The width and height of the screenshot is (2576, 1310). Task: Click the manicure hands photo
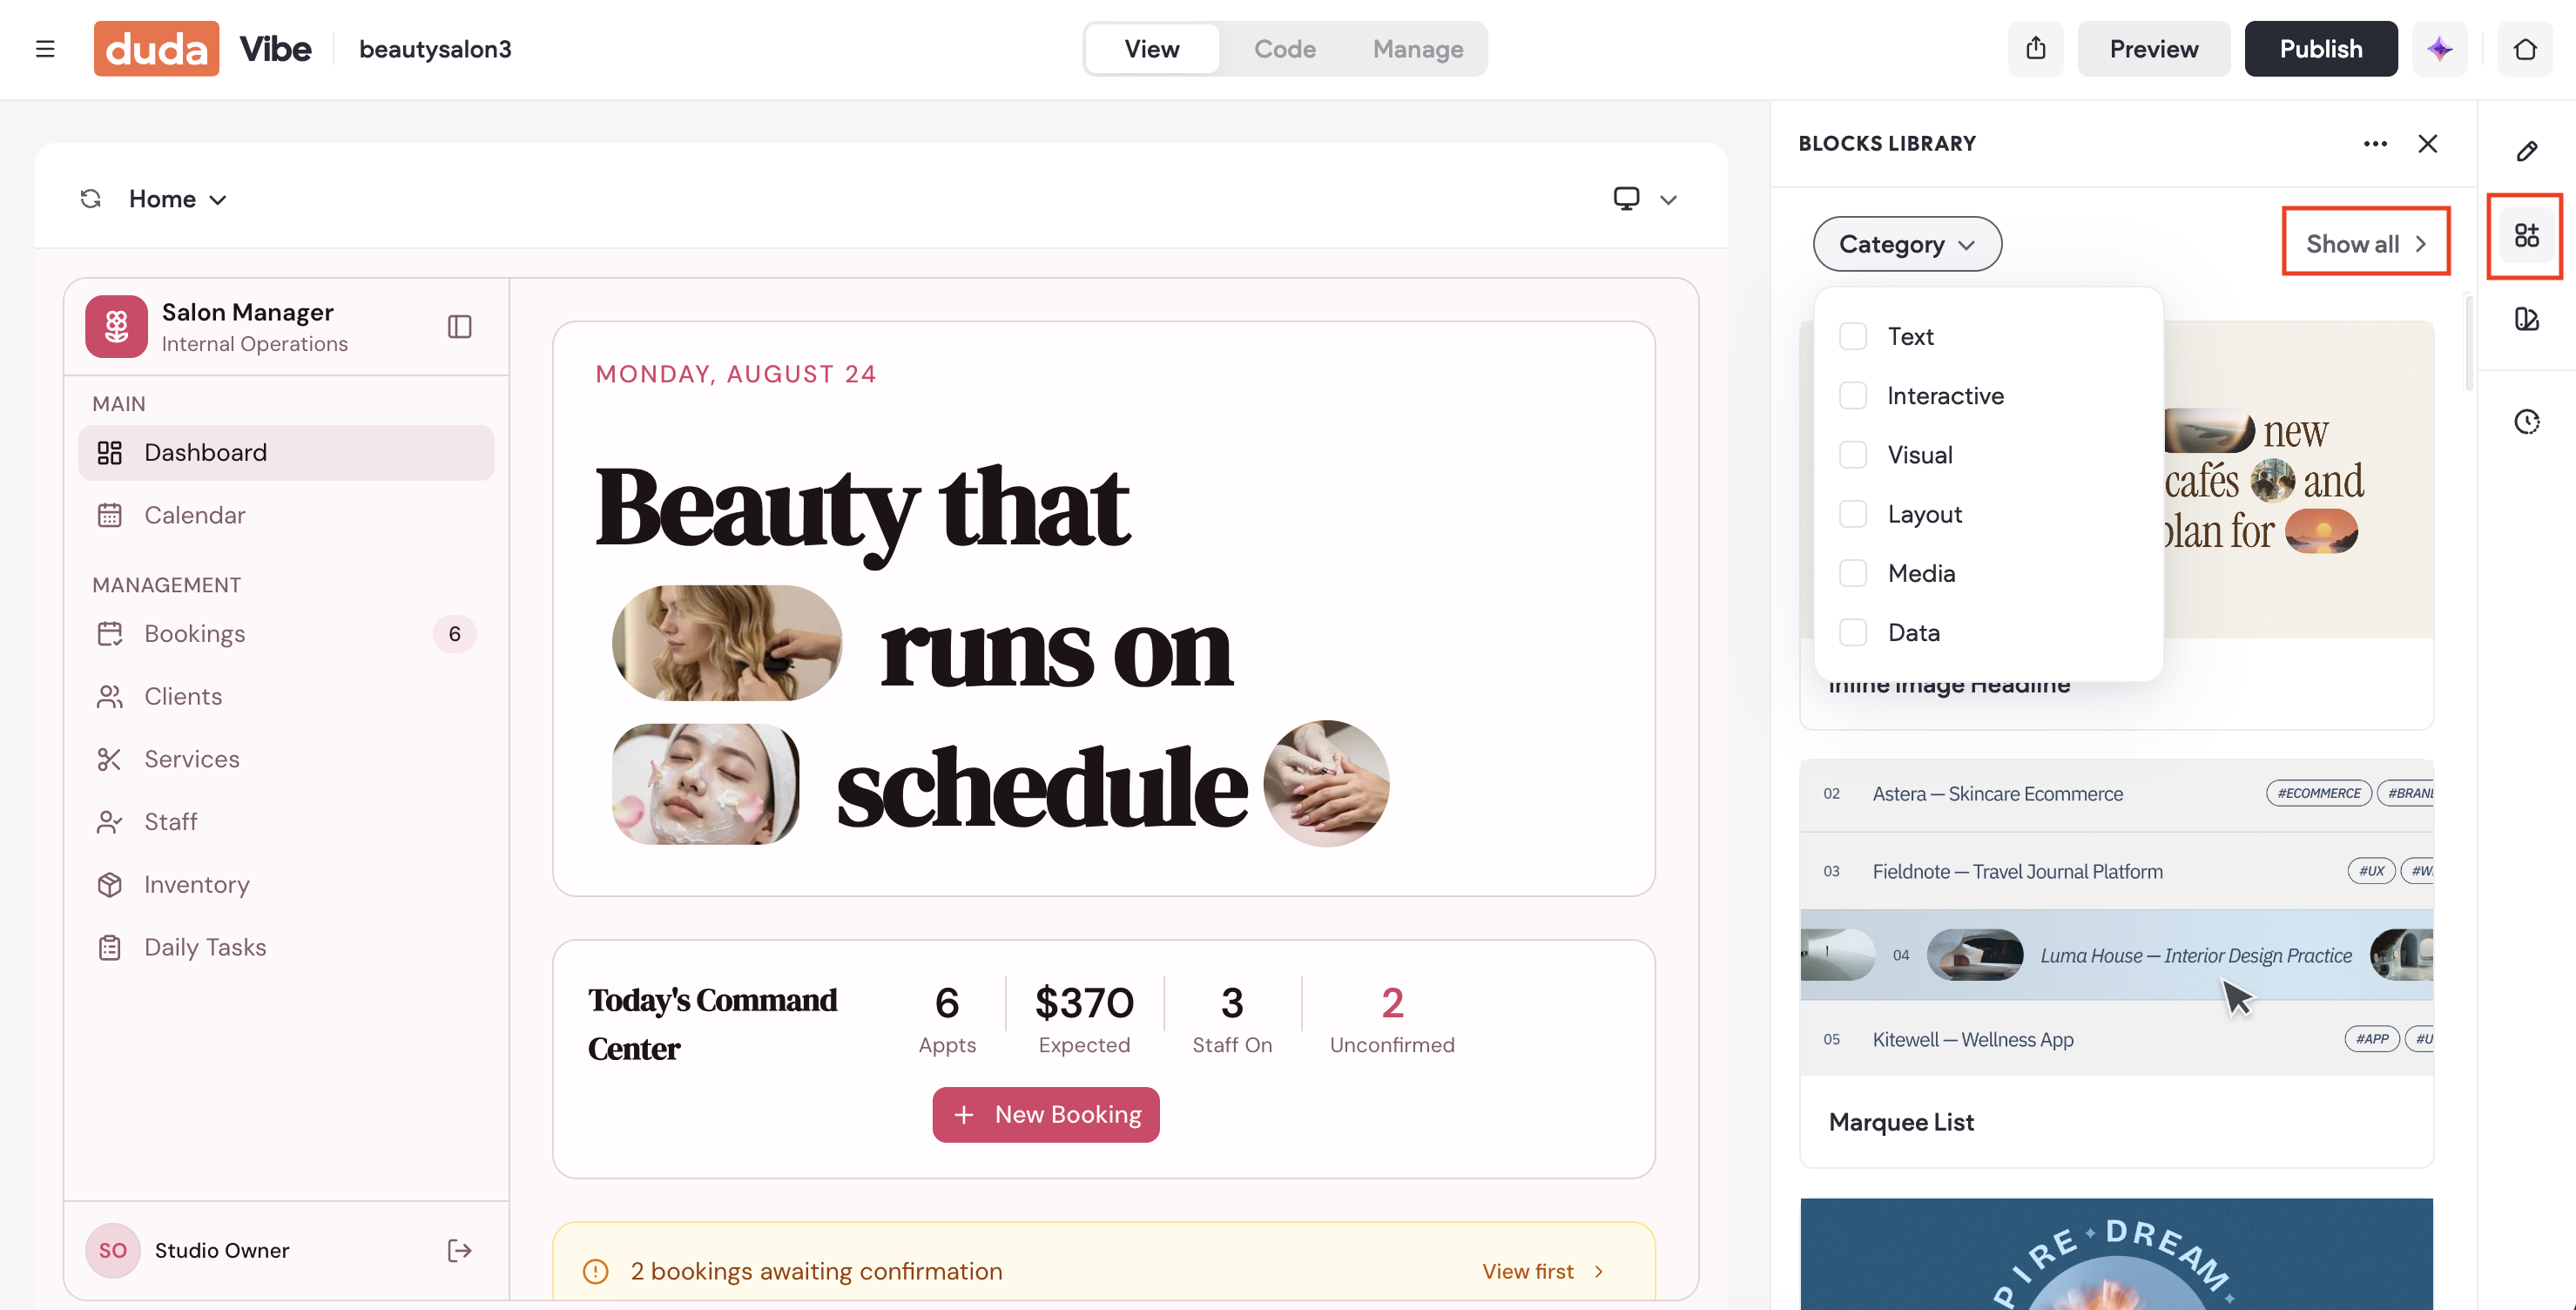coord(1327,784)
